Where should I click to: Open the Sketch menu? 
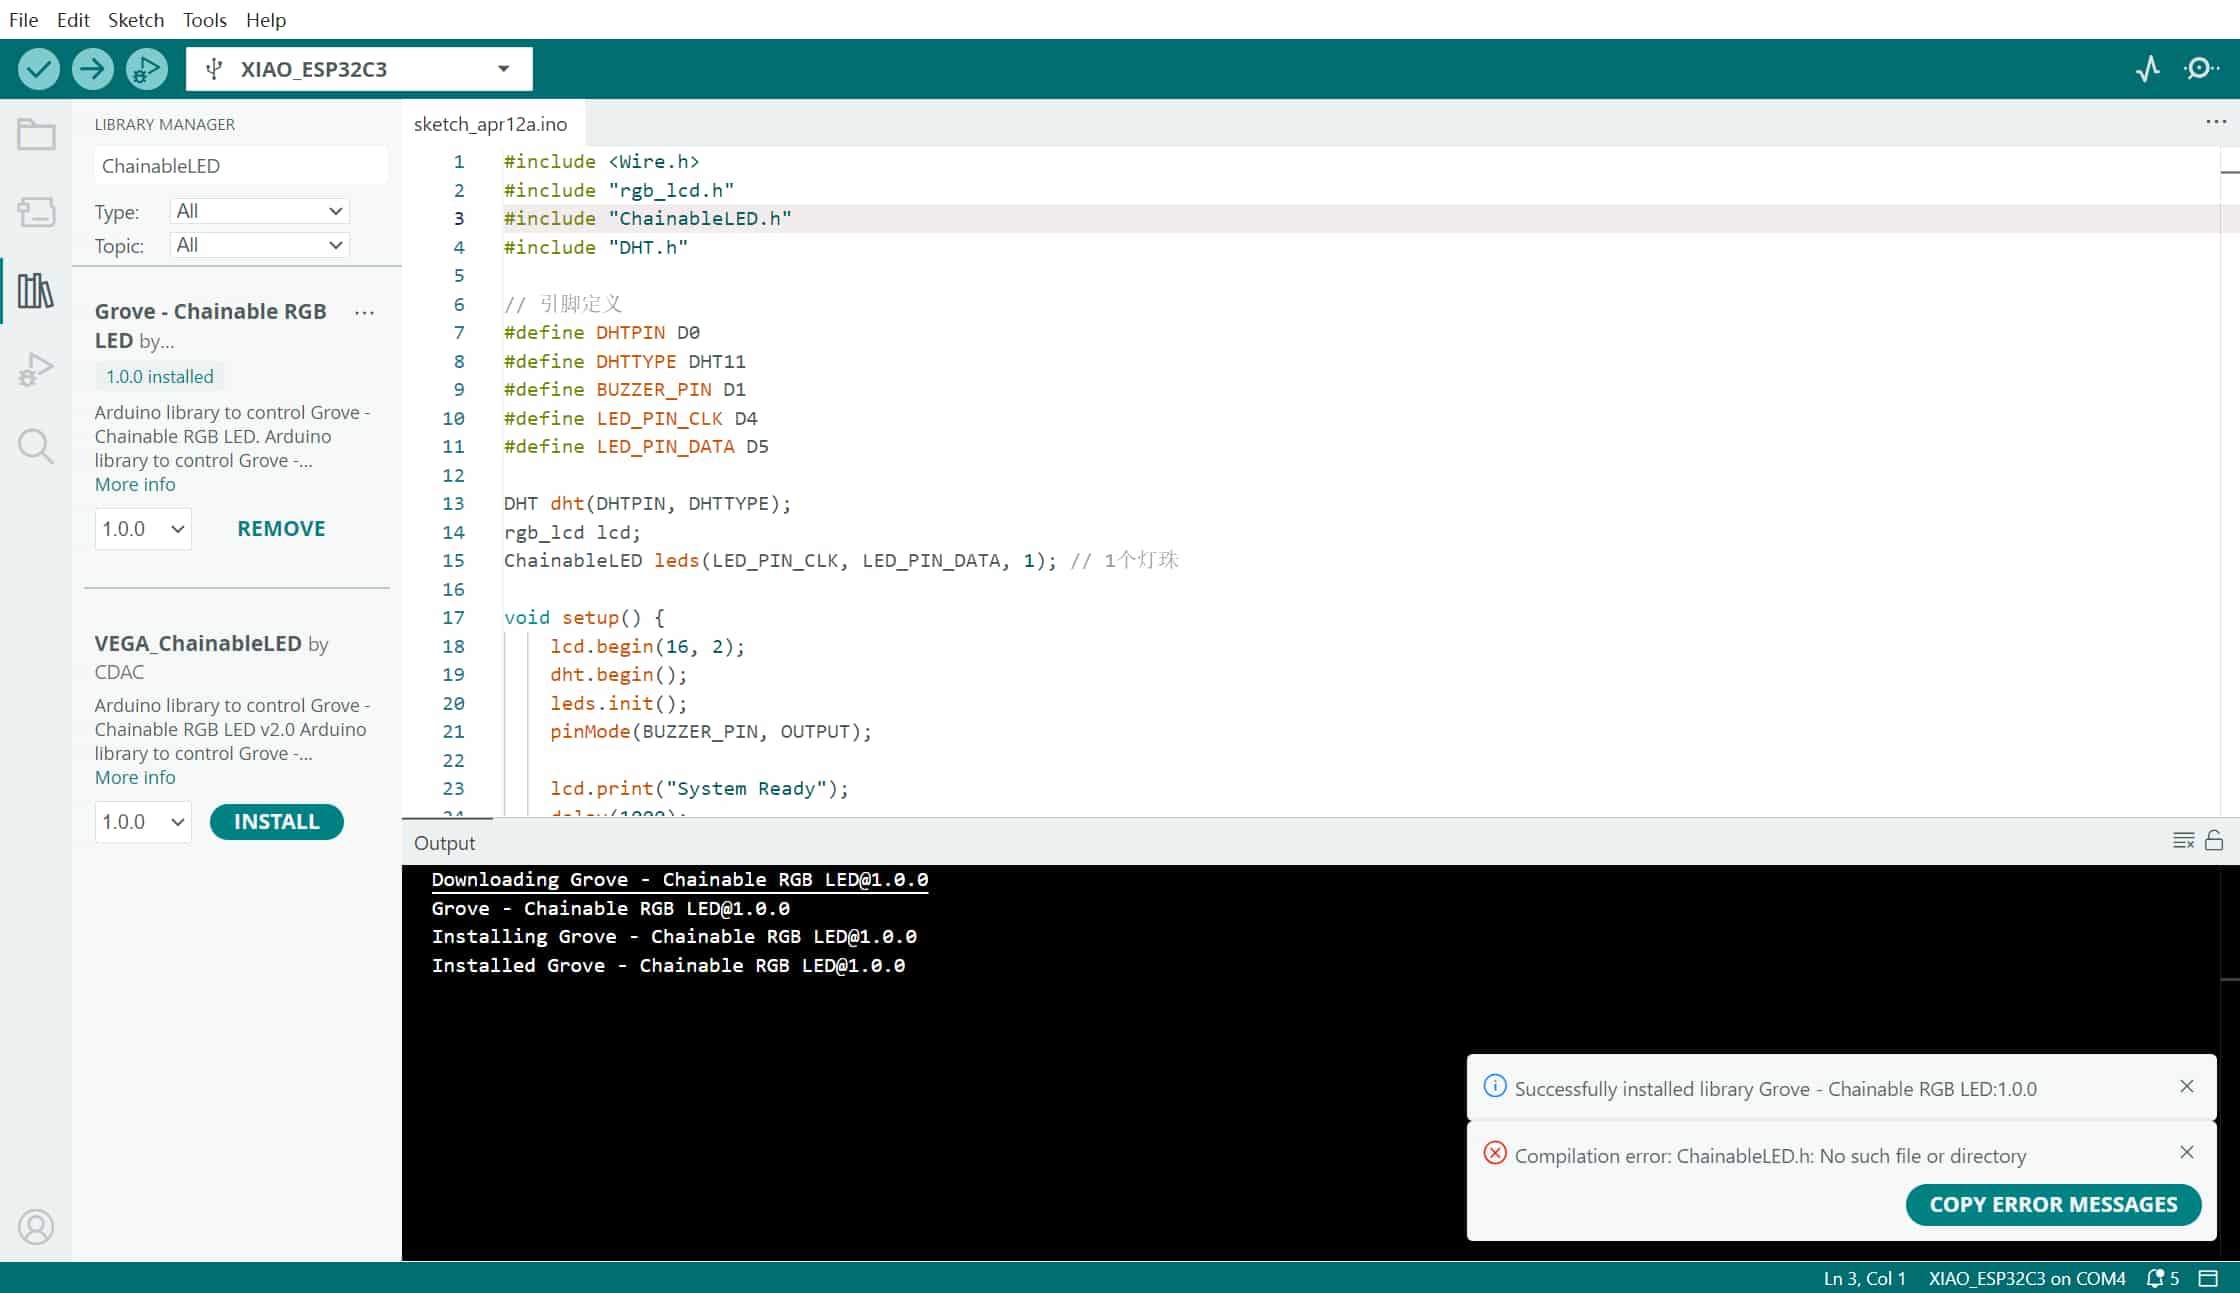pyautogui.click(x=136, y=19)
